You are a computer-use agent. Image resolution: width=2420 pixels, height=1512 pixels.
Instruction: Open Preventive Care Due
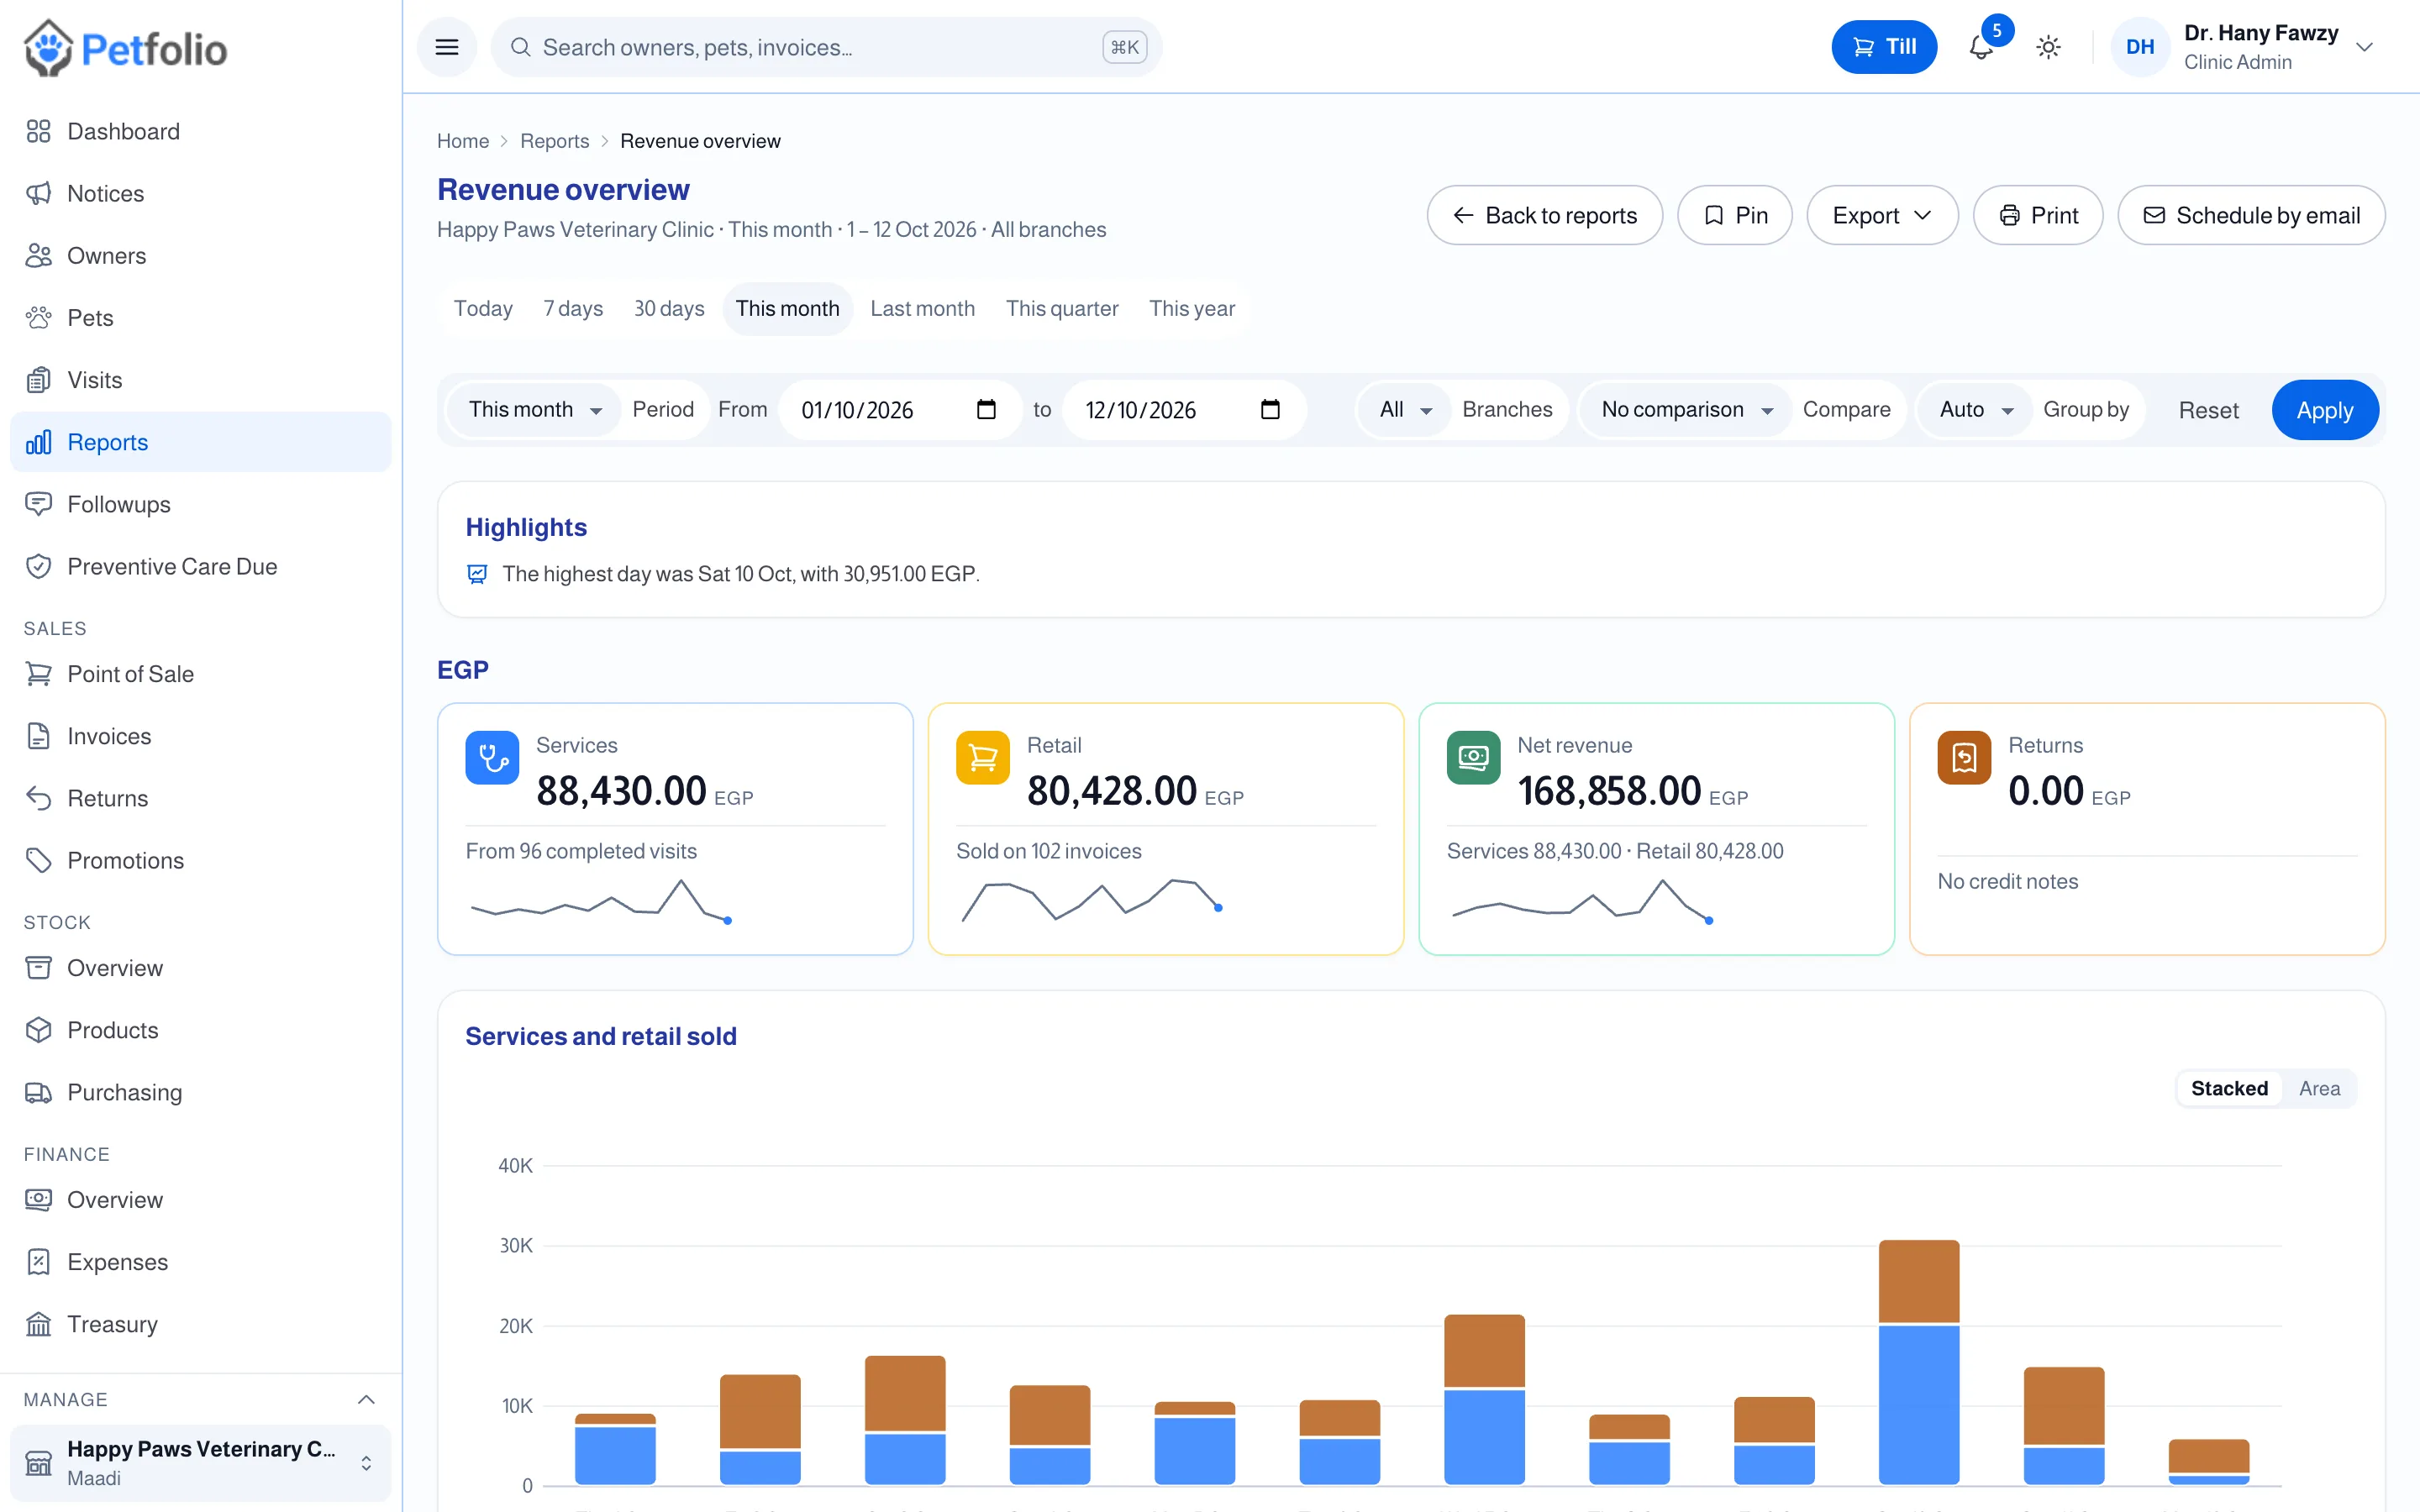[x=200, y=566]
